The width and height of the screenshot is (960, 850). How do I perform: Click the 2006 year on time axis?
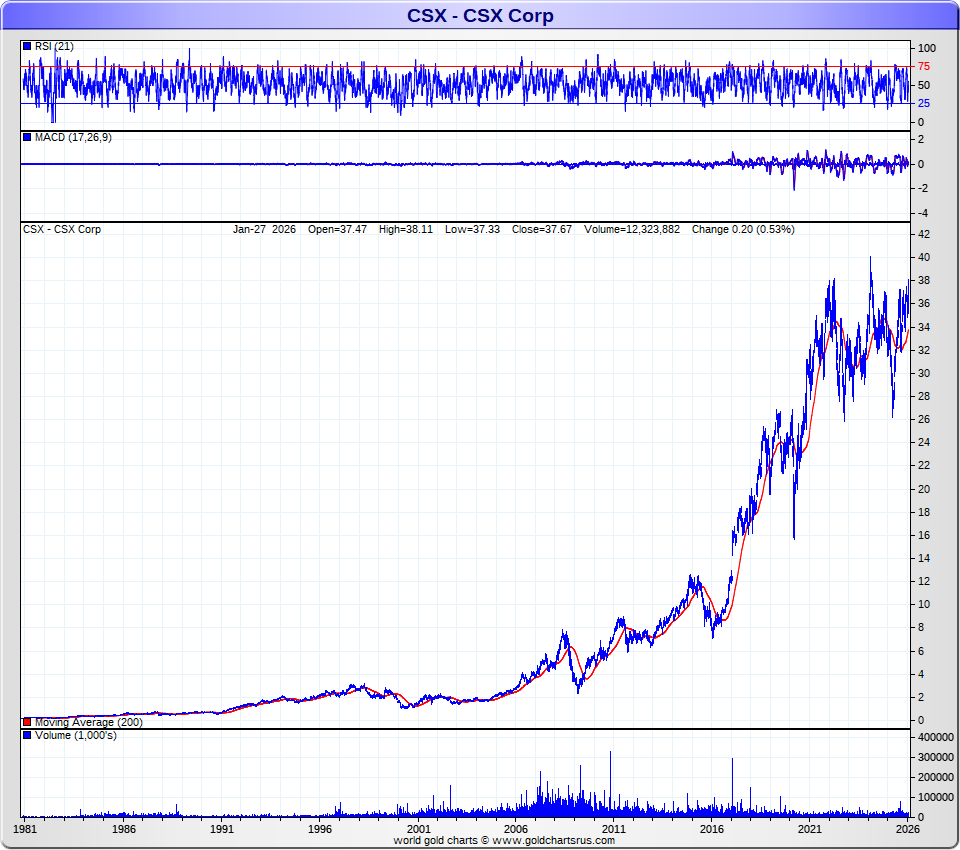point(516,829)
